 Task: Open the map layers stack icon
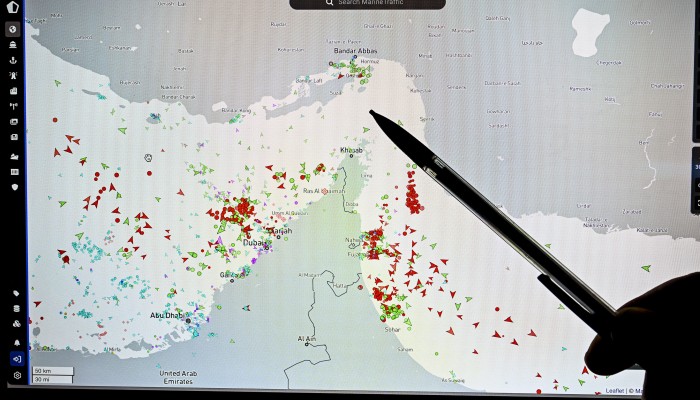pos(16,308)
